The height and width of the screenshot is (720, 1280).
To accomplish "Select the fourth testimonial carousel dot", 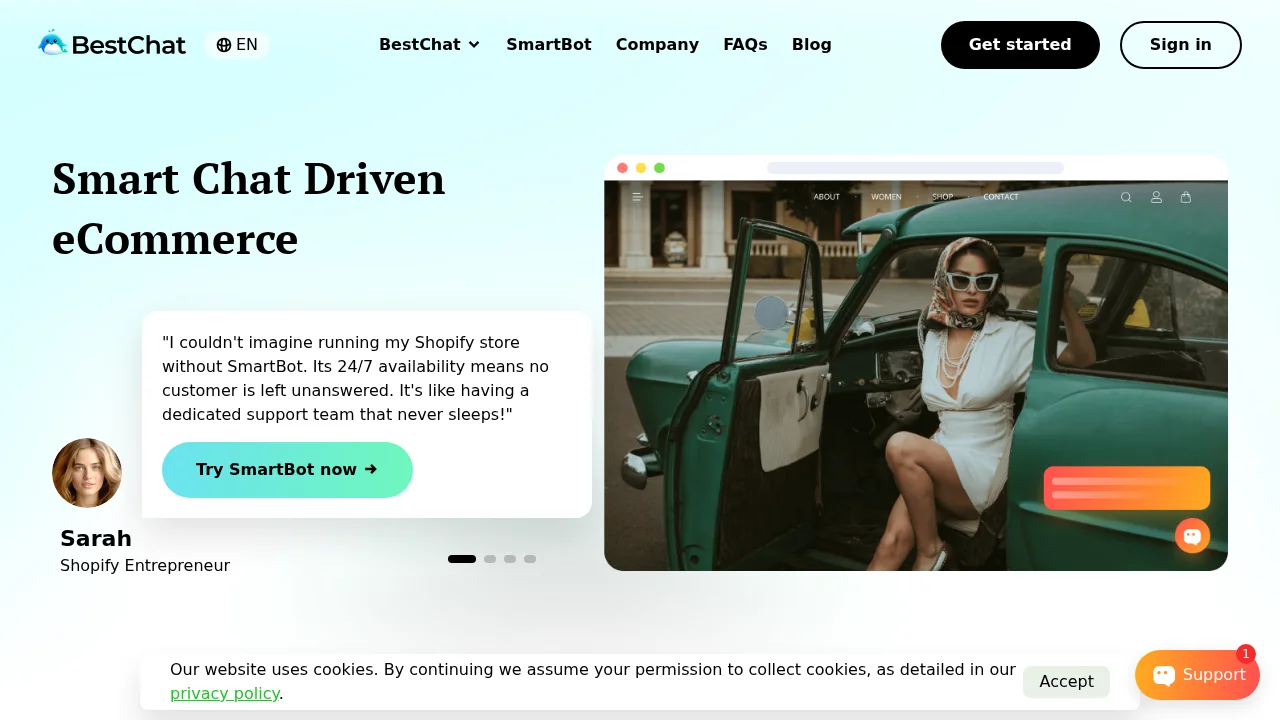I will point(530,559).
